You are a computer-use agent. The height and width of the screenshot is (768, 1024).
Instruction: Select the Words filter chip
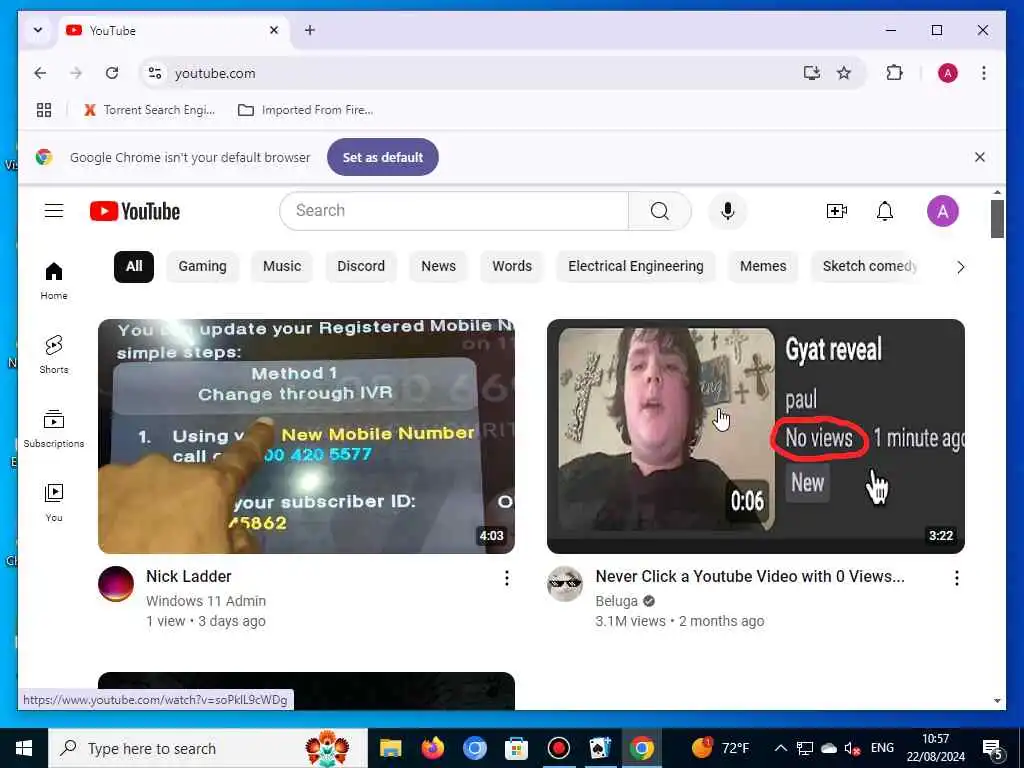click(x=512, y=266)
